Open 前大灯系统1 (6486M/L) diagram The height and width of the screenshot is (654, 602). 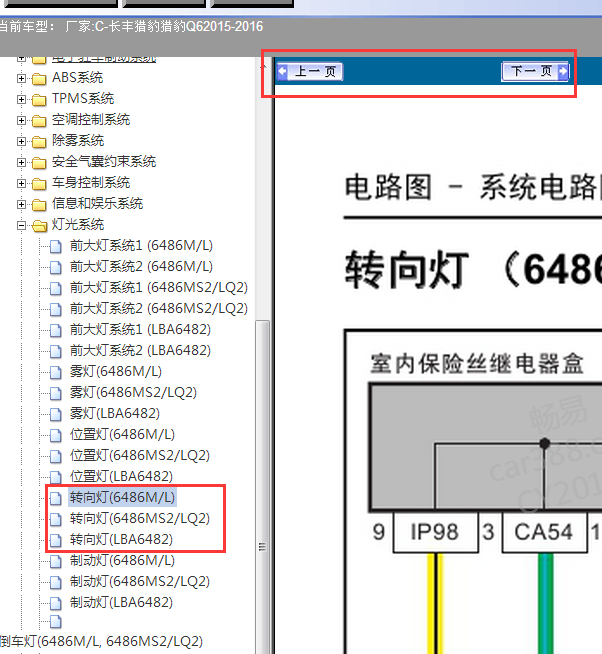pos(141,246)
